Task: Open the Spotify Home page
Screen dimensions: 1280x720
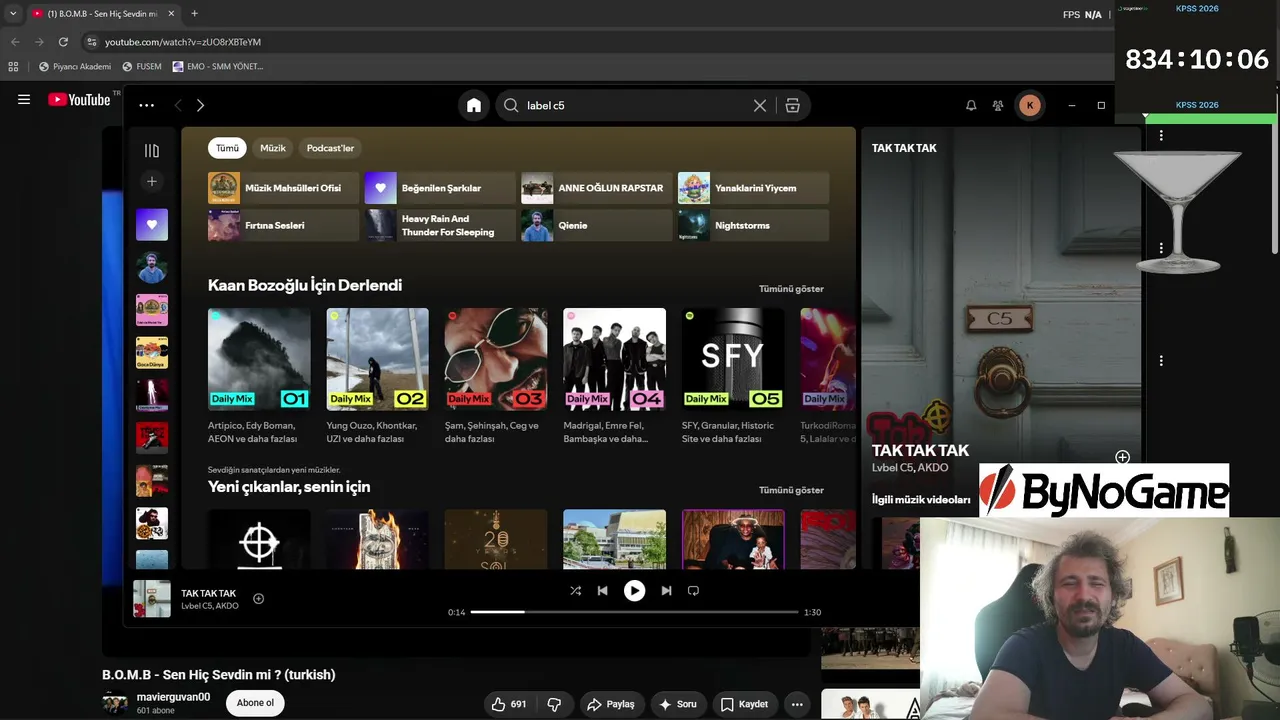Action: (x=474, y=105)
